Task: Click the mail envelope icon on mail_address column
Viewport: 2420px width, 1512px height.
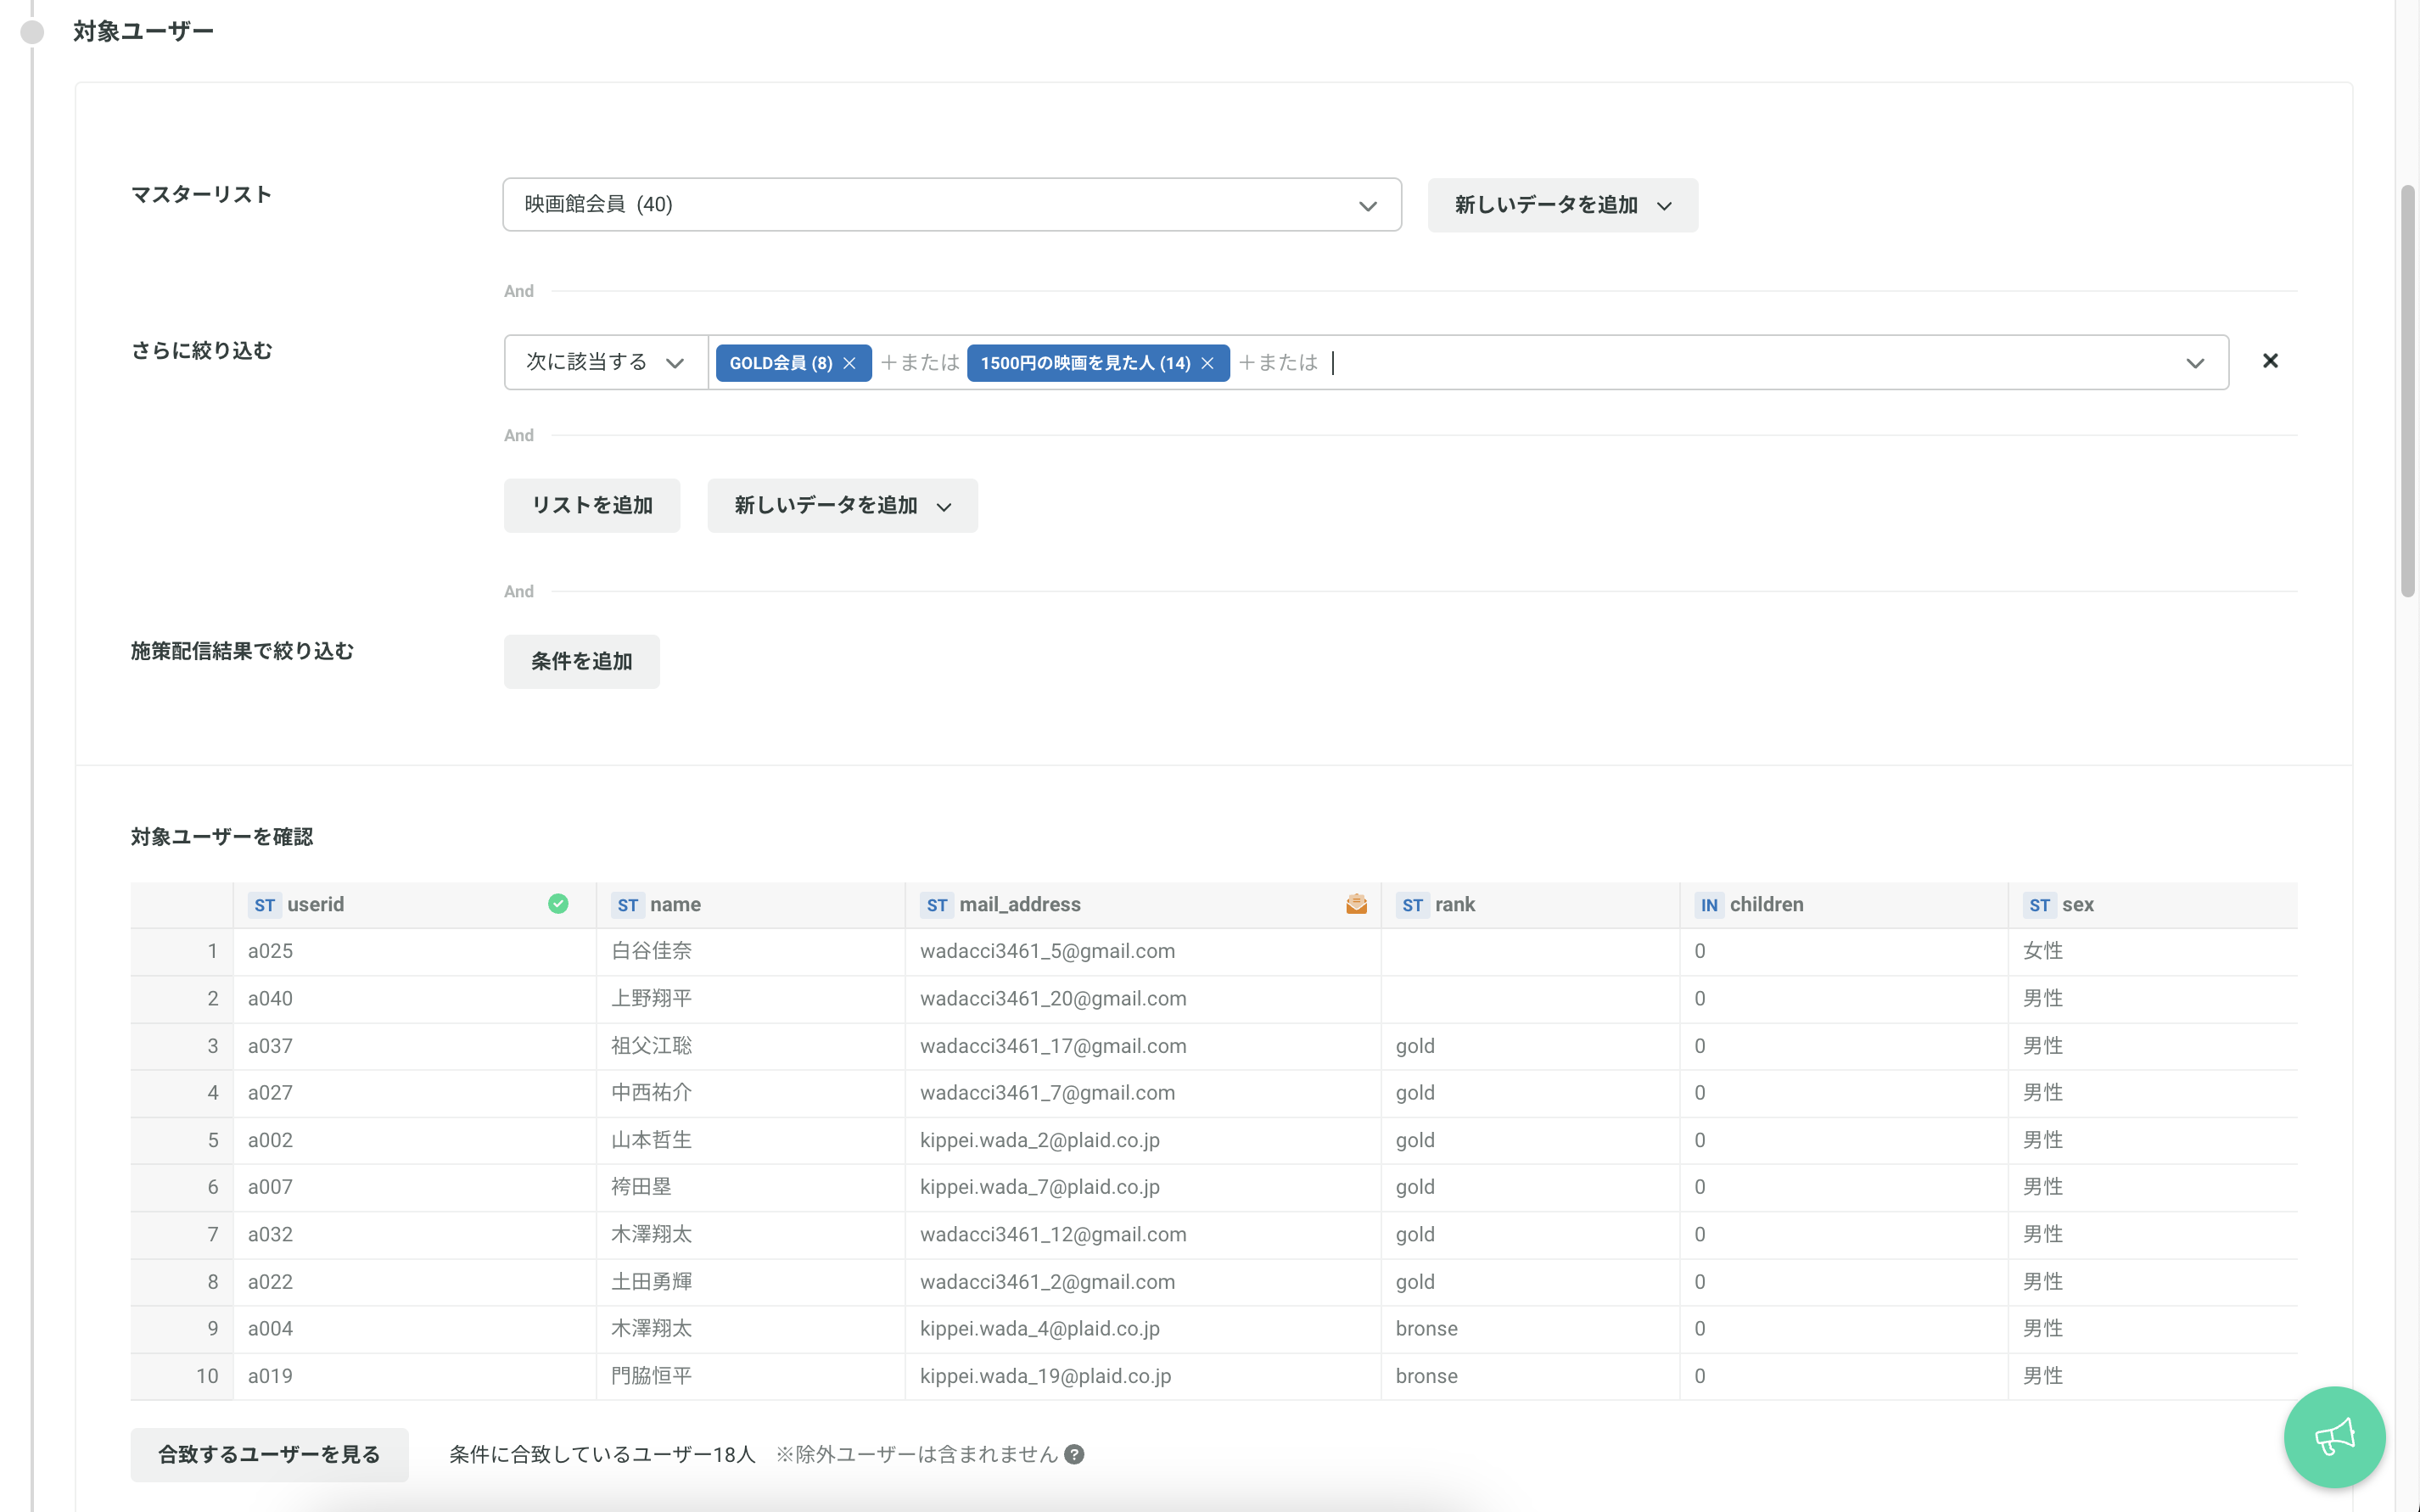Action: point(1356,904)
